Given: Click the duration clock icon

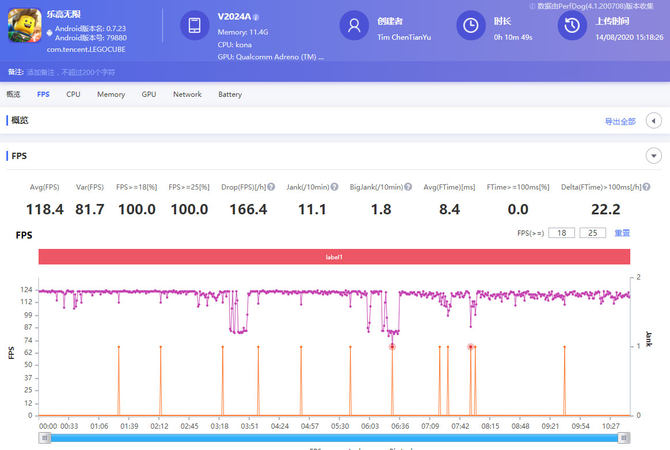Looking at the screenshot, I should (x=470, y=27).
